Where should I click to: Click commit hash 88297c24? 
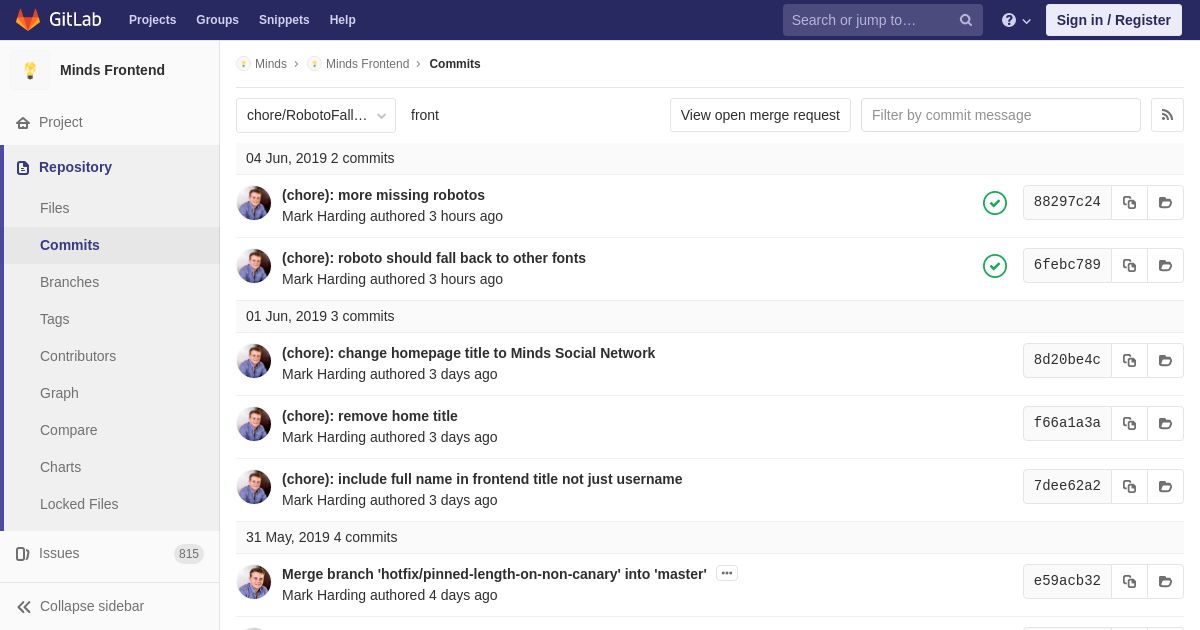click(1067, 202)
